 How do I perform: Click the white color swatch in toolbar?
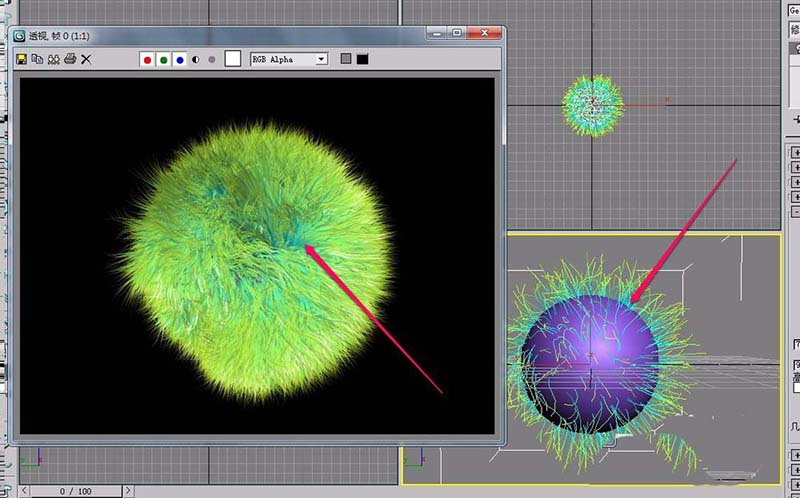(233, 60)
